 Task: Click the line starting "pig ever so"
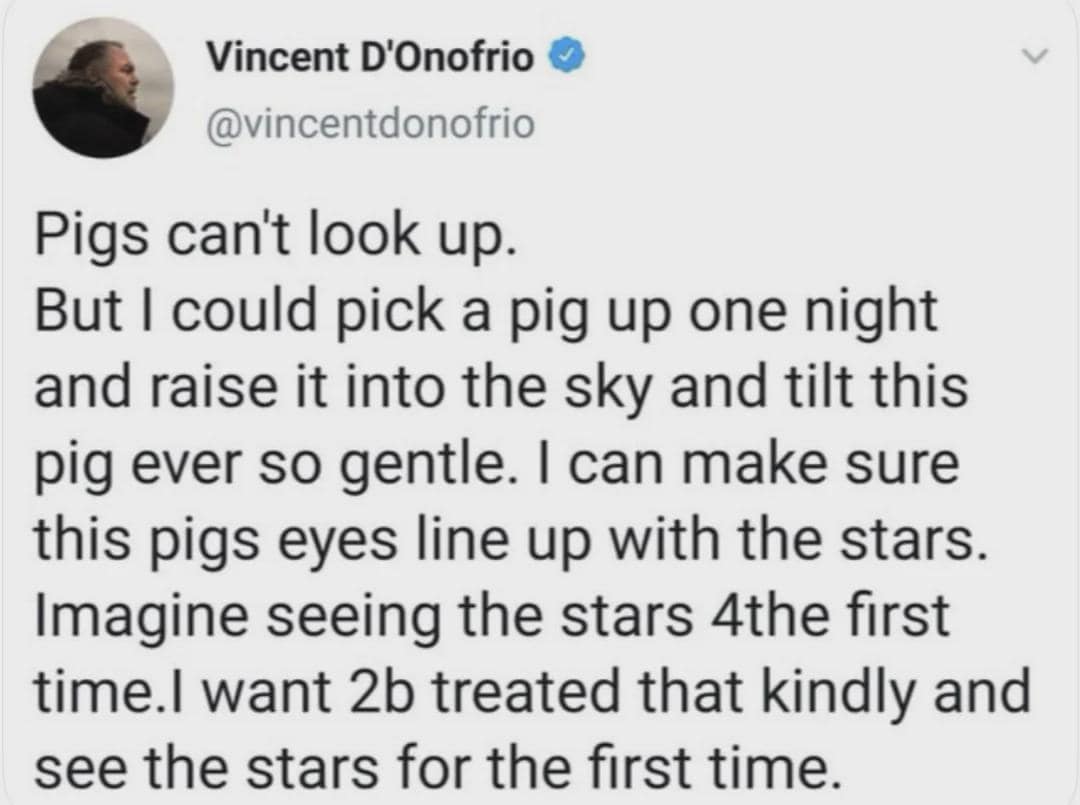click(x=497, y=463)
